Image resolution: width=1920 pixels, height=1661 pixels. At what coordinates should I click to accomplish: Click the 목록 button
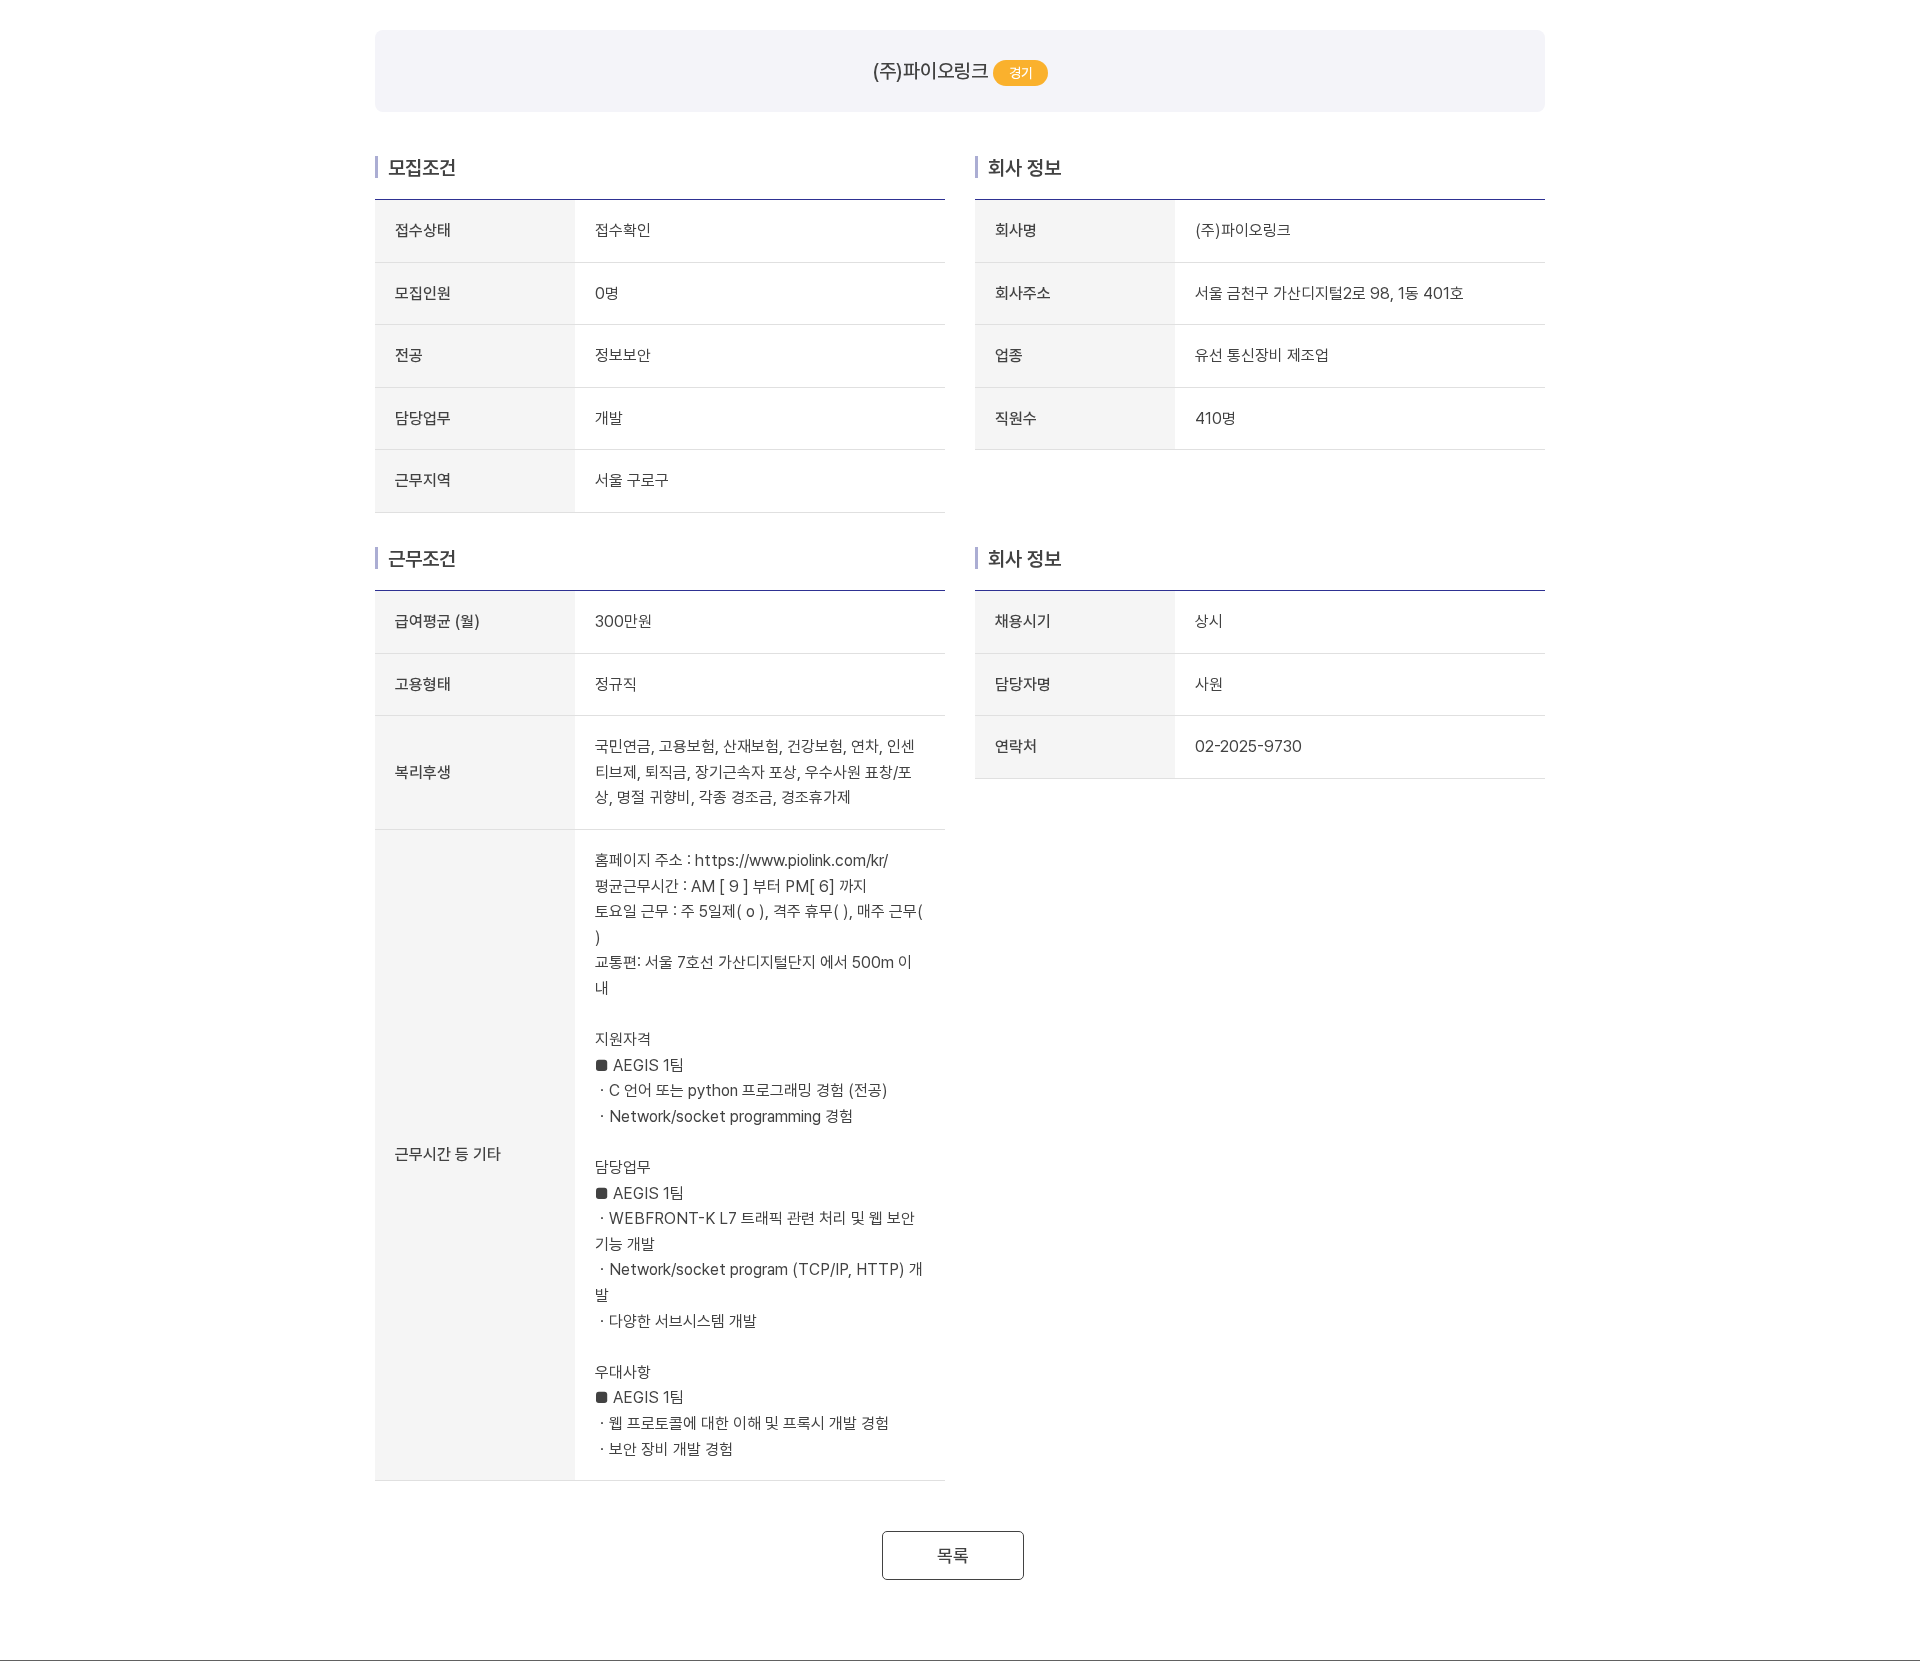coord(952,1555)
